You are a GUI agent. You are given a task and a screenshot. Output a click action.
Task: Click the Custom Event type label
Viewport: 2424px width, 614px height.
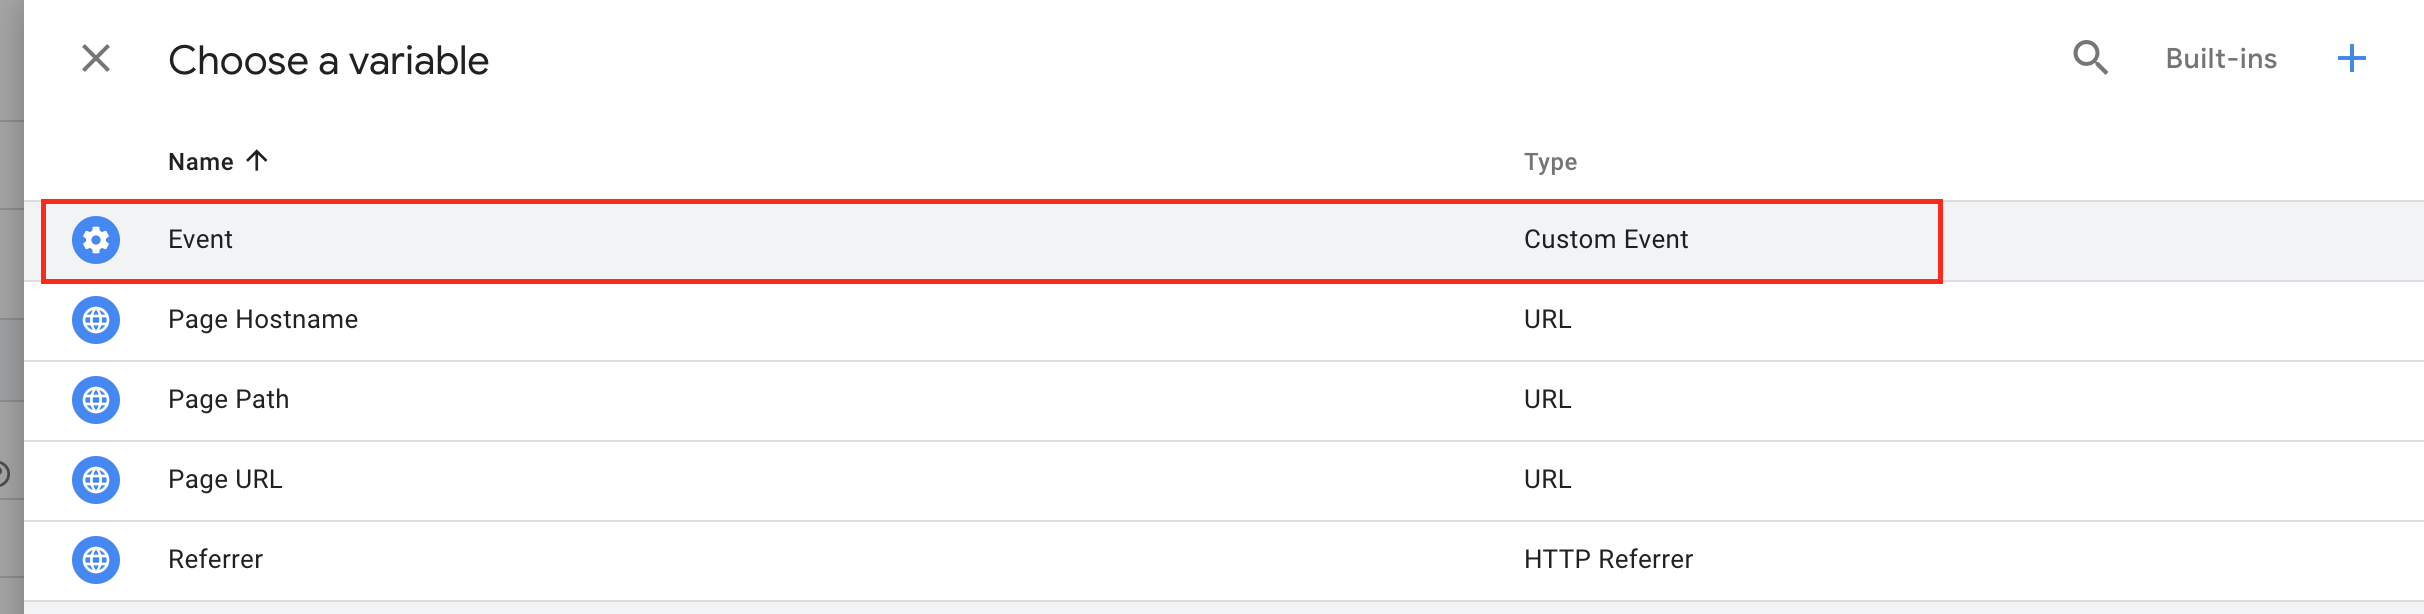(x=1605, y=239)
